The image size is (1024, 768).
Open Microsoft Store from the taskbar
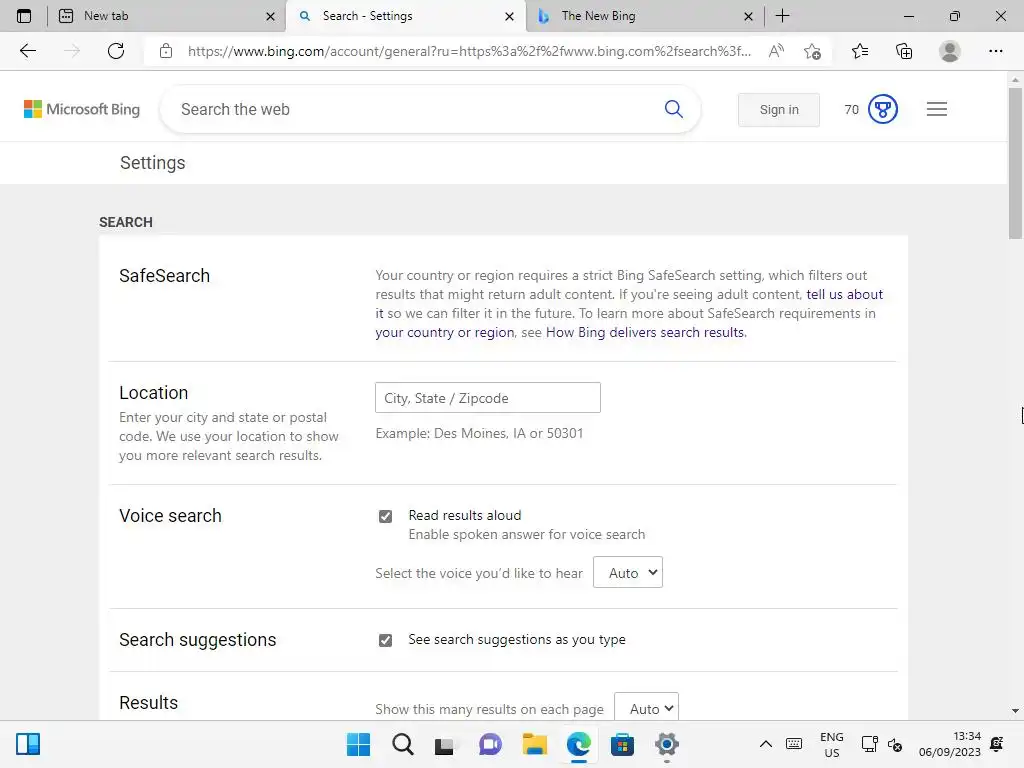point(622,744)
